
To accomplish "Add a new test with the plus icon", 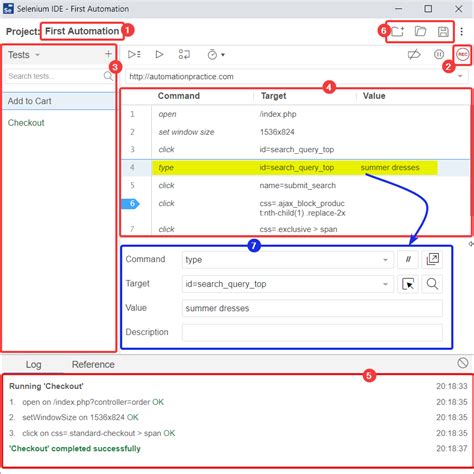I will 108,54.
